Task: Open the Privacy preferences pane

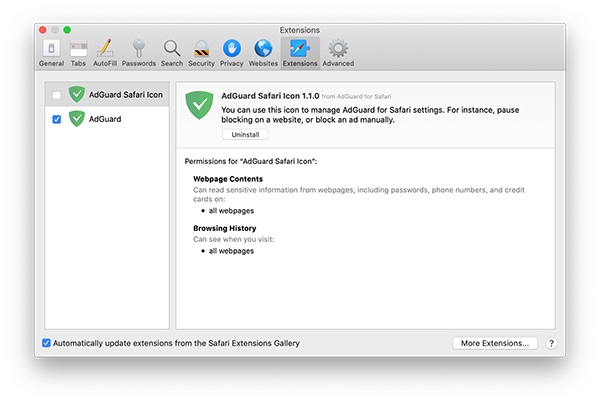Action: click(231, 52)
